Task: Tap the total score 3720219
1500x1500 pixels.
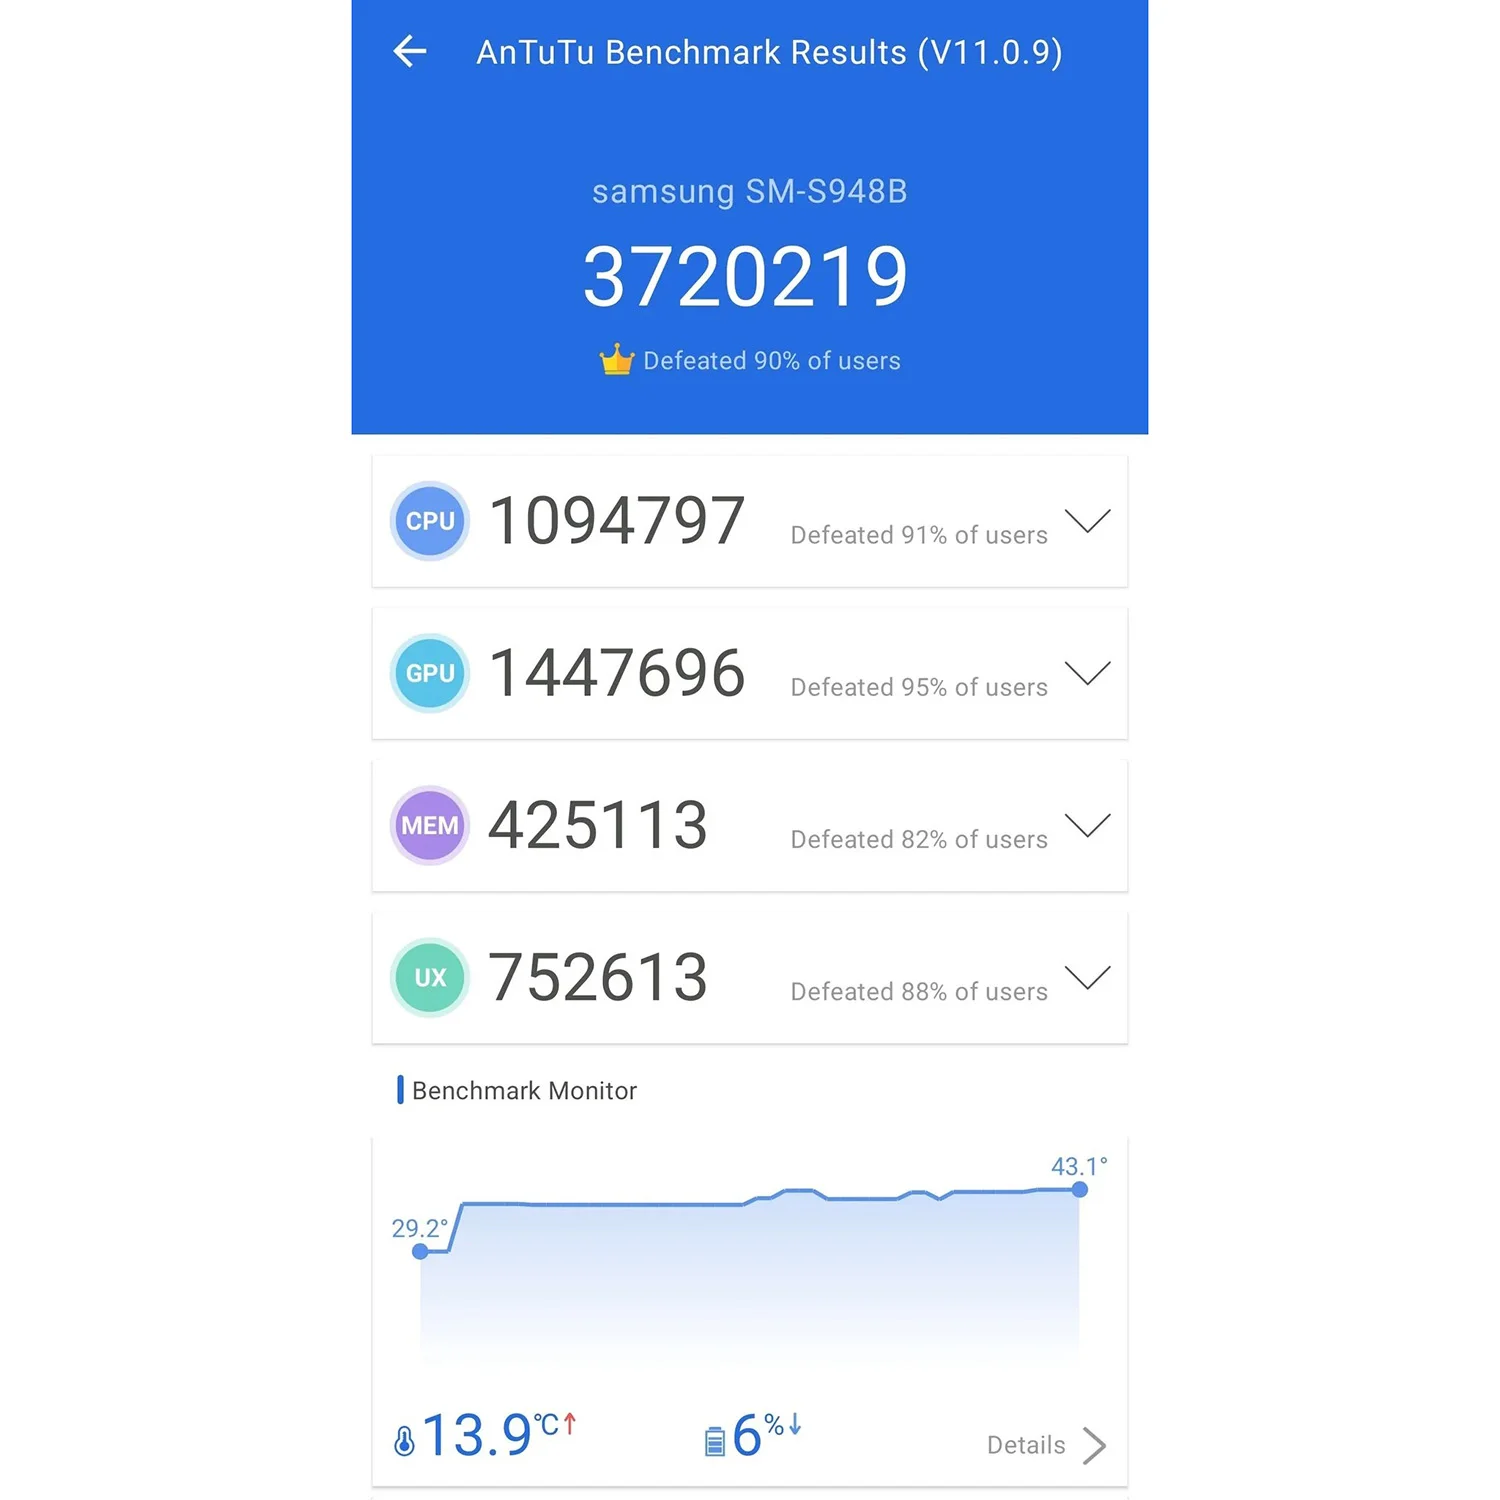Action: 746,277
